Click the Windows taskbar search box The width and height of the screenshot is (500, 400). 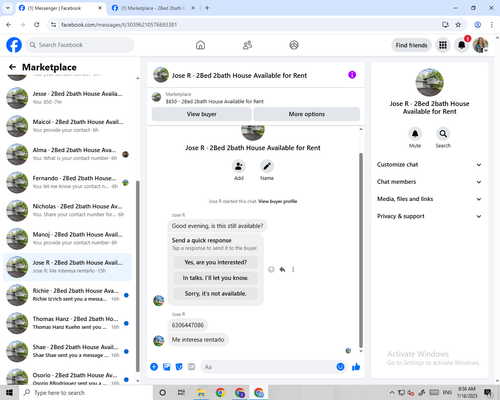coord(86,393)
